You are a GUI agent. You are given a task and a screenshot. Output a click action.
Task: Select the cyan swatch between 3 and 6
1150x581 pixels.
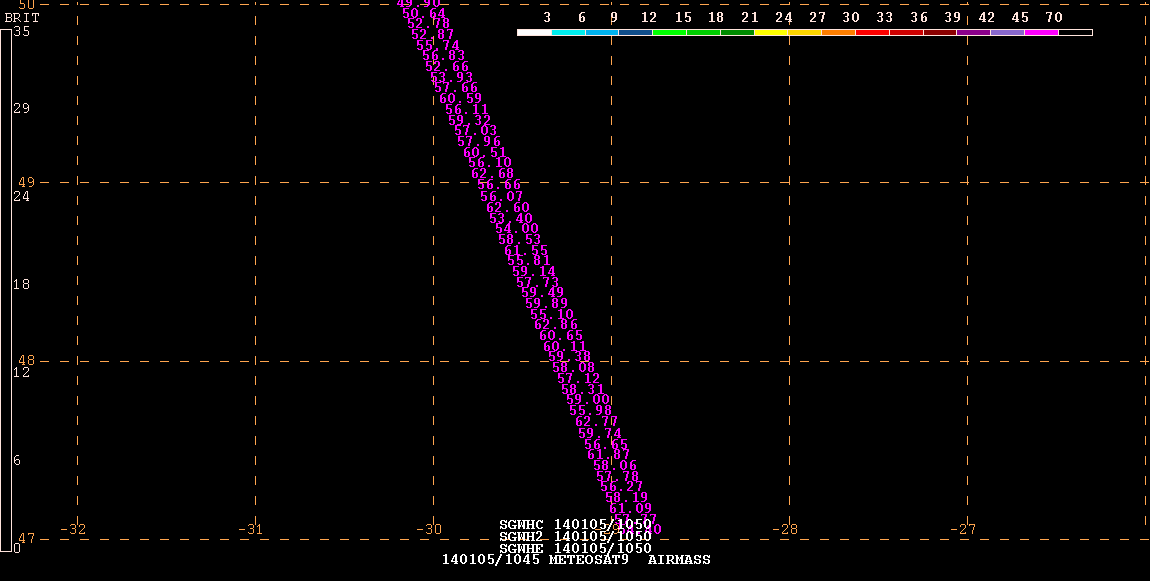(568, 32)
